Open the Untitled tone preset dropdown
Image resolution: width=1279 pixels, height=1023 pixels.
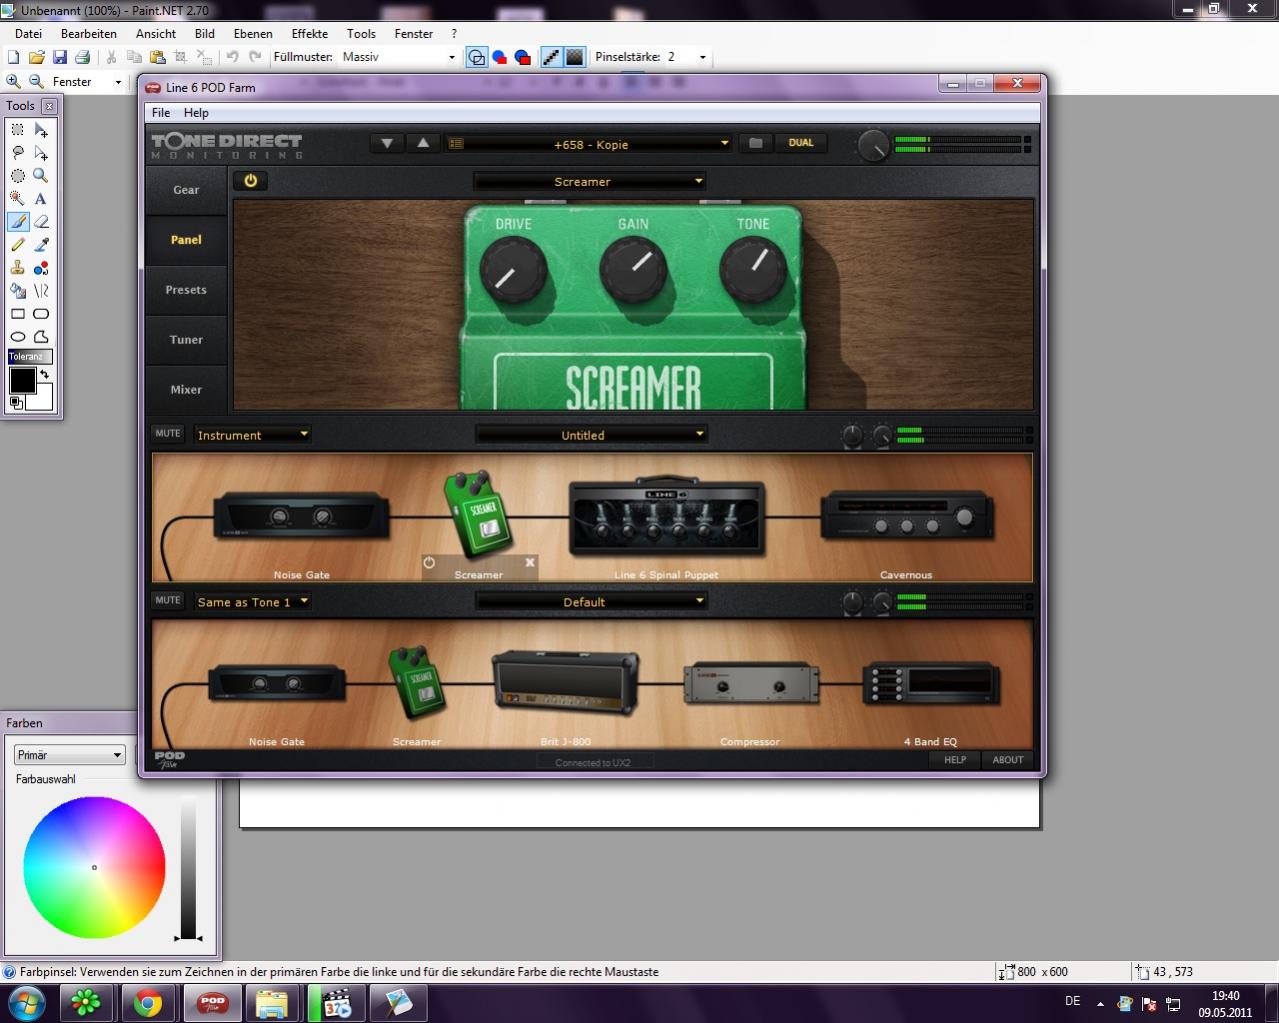click(x=592, y=435)
